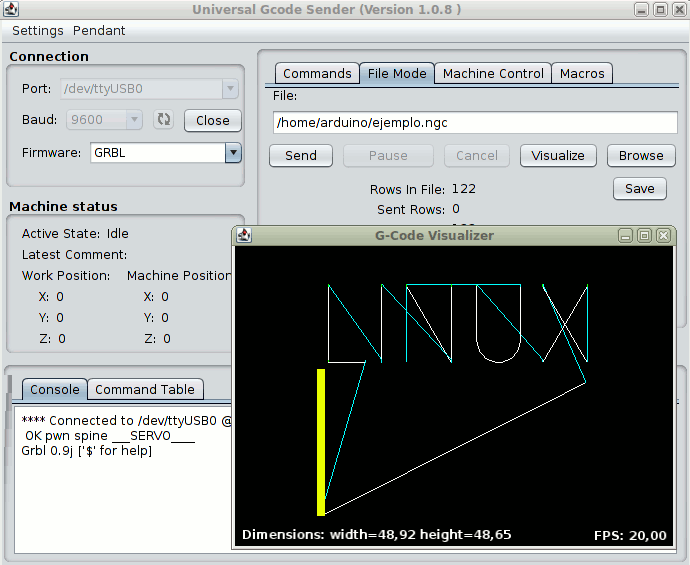
Task: Click the 'FPS: 20,00' readout
Action: pos(630,536)
